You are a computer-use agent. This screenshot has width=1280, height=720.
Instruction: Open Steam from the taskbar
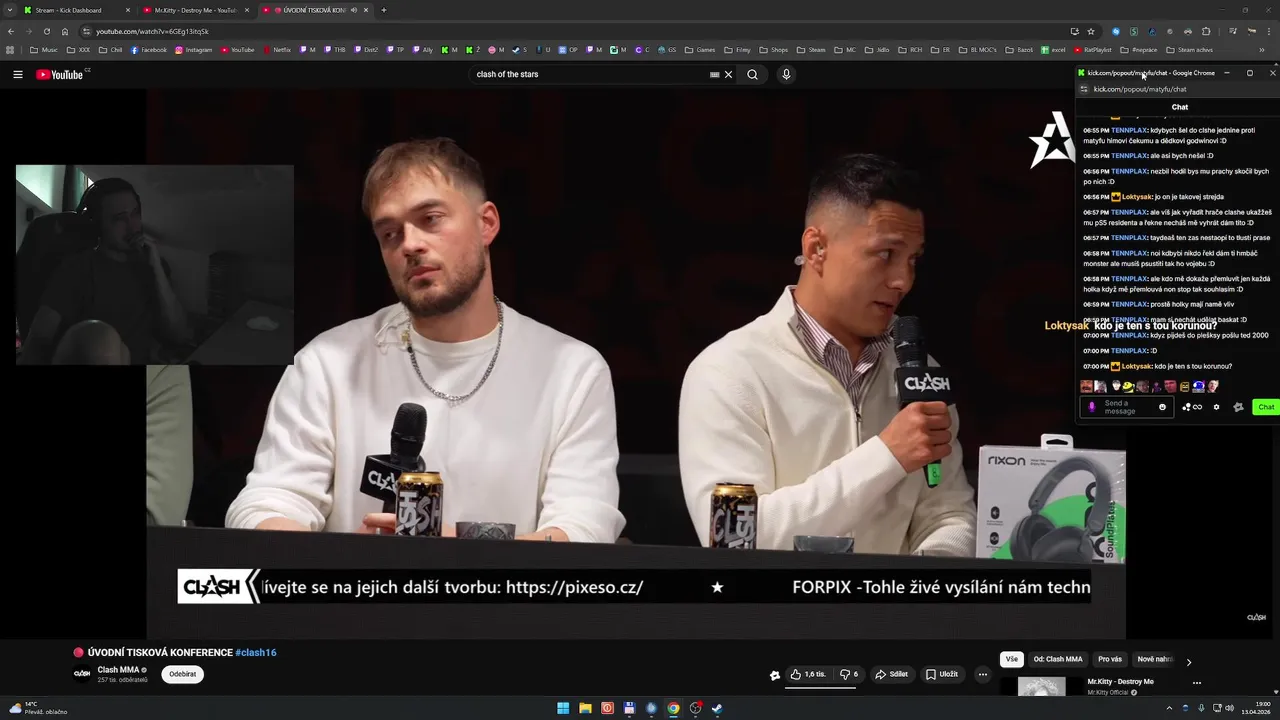point(717,708)
